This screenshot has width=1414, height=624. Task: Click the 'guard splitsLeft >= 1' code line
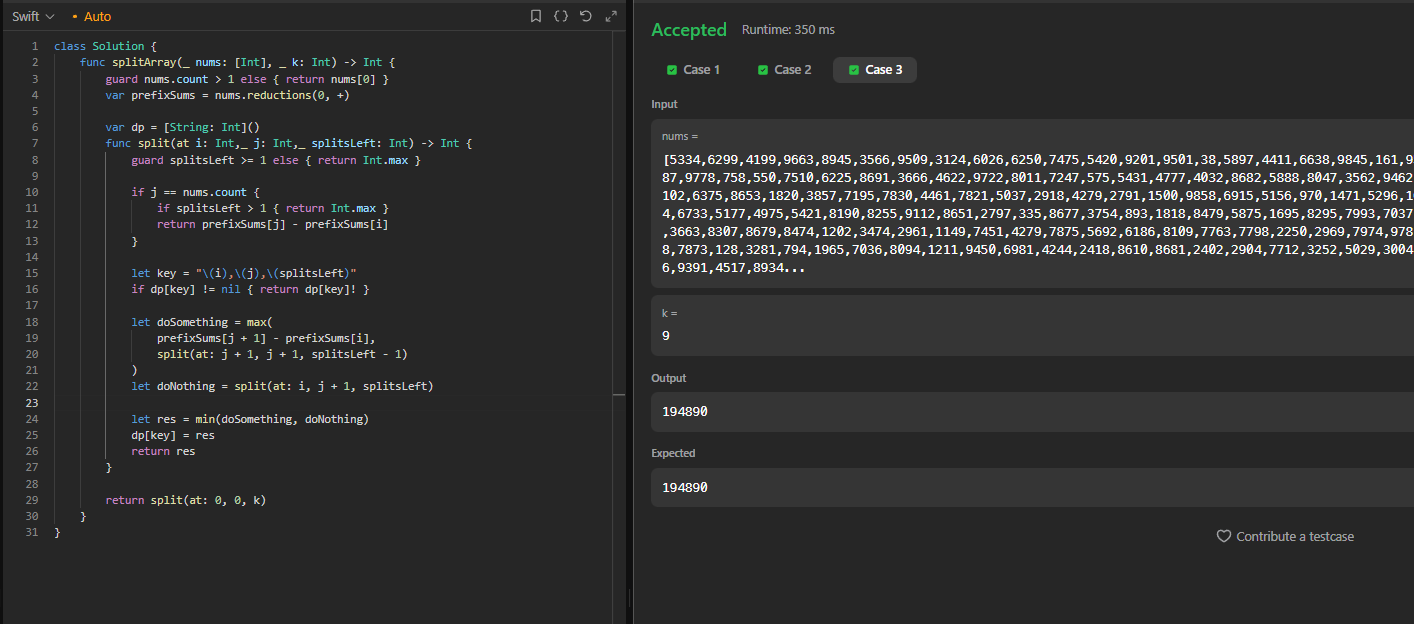[x=276, y=160]
